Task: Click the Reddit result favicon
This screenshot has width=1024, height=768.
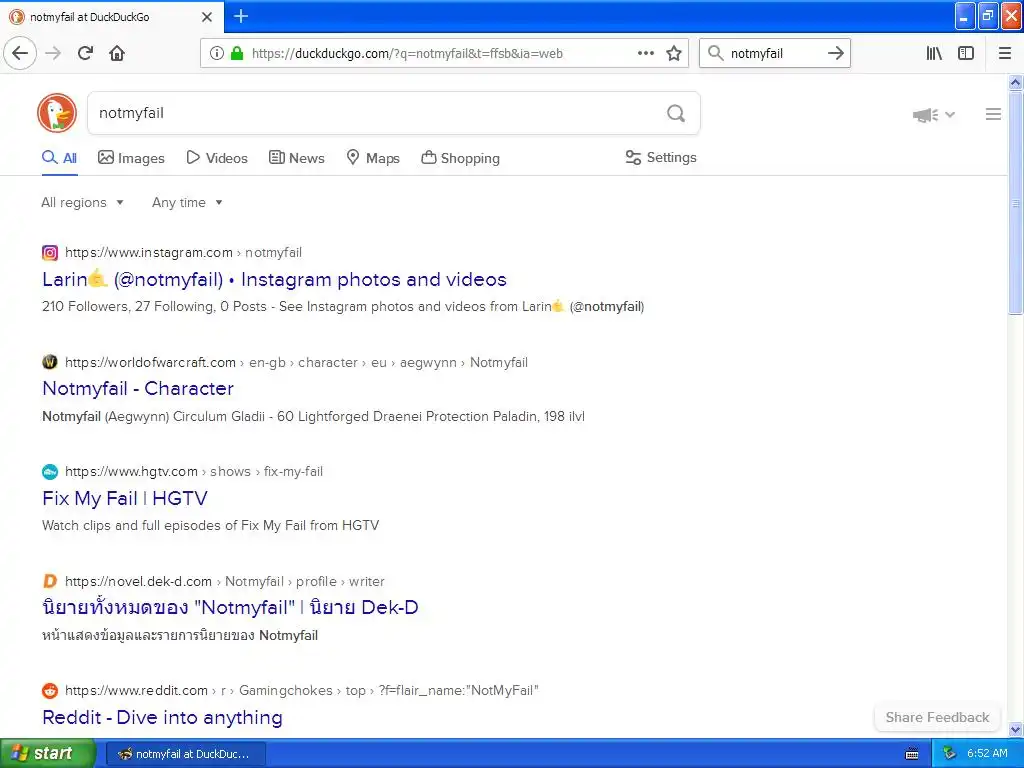Action: click(50, 690)
